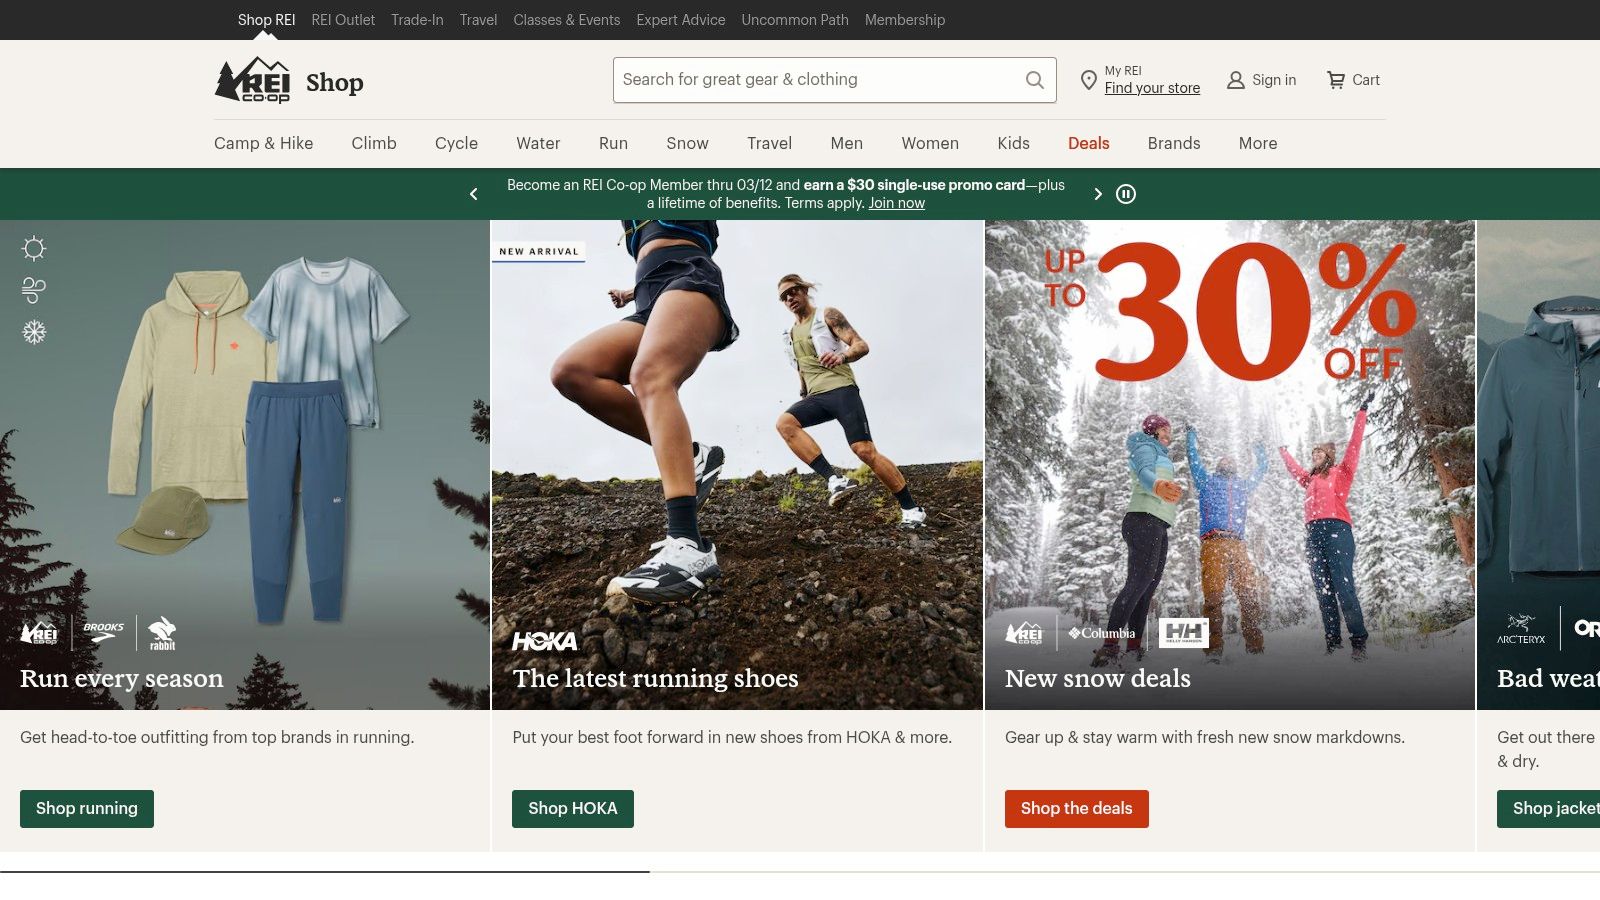Open the latest running shoes image
The image size is (1600, 900).
pos(737,465)
